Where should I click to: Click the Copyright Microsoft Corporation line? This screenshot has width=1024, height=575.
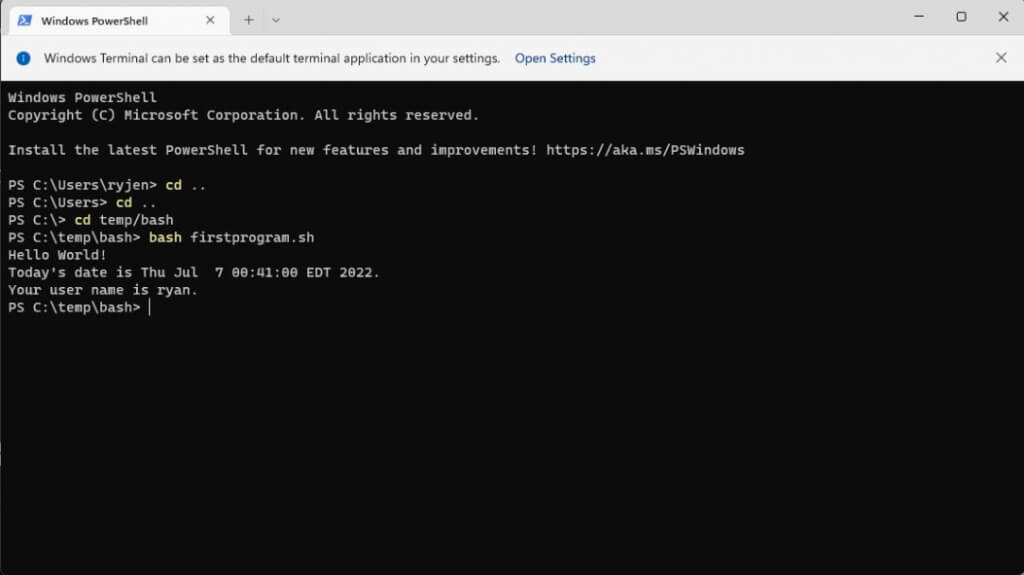(244, 115)
